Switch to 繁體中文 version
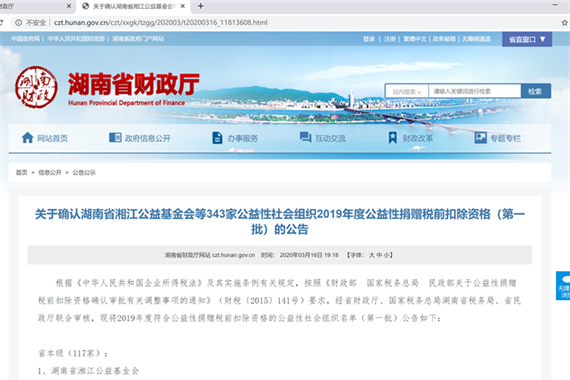This screenshot has height=380, width=570. 415,39
